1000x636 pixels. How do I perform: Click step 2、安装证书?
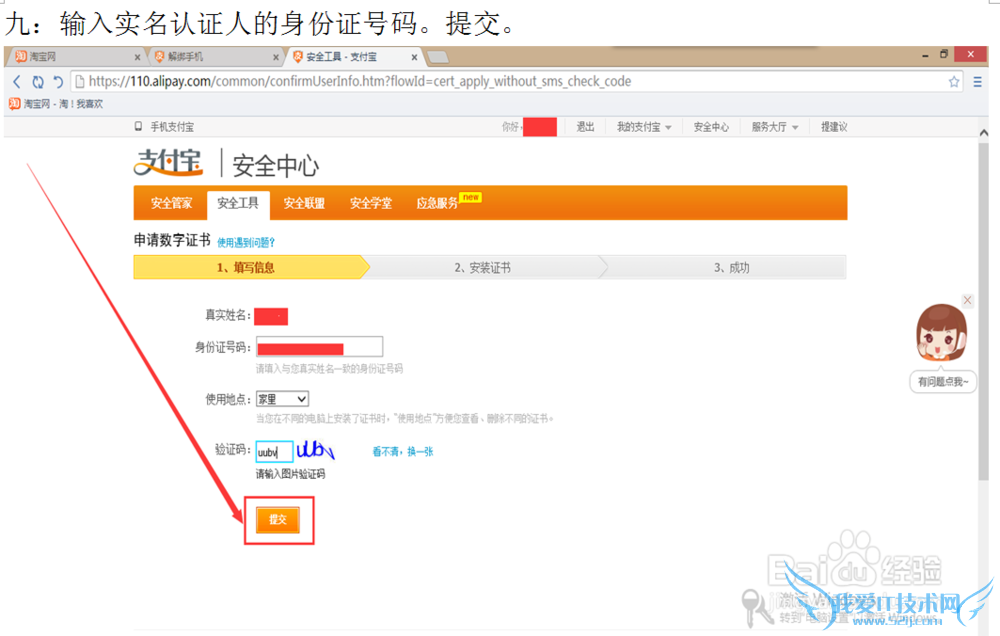(483, 268)
